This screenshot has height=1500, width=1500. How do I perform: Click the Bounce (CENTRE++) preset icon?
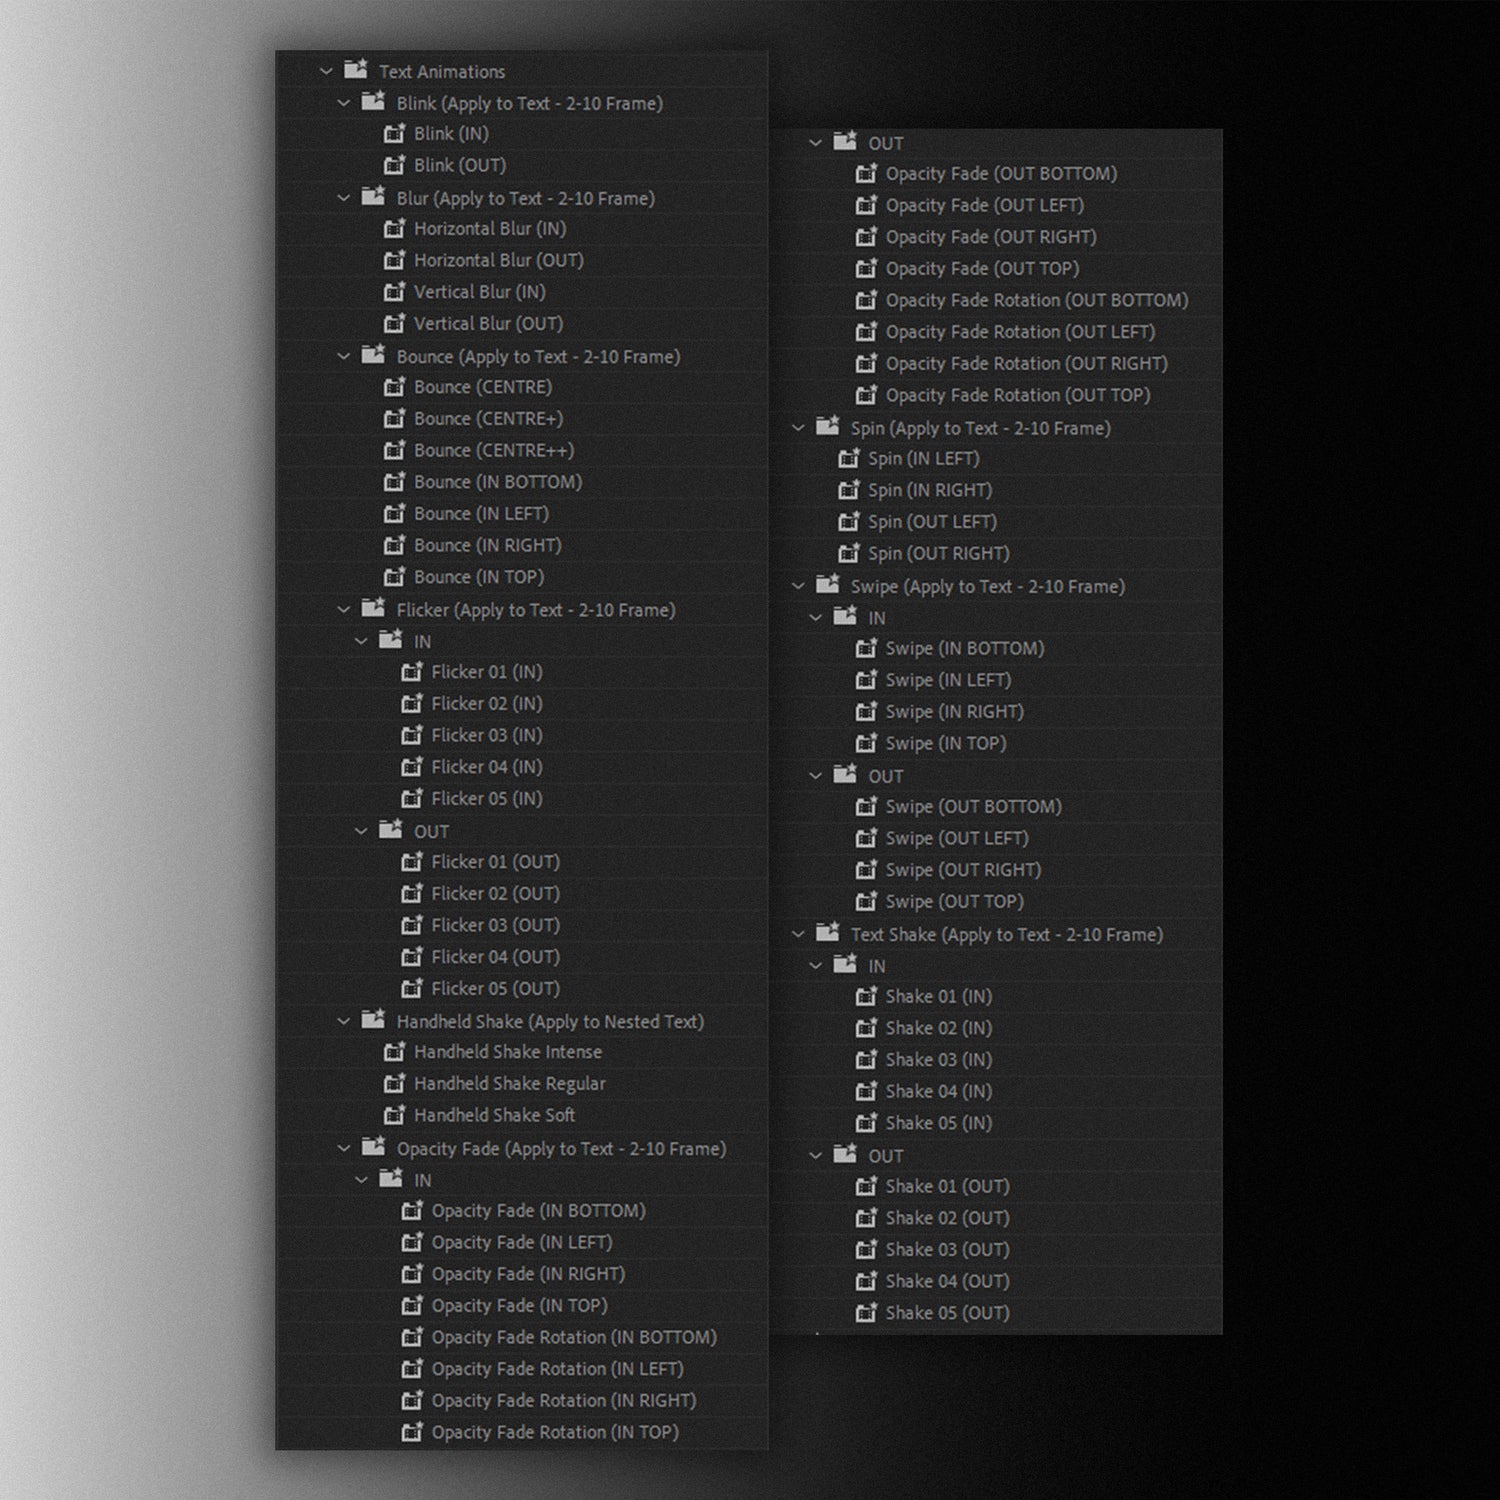click(x=394, y=451)
